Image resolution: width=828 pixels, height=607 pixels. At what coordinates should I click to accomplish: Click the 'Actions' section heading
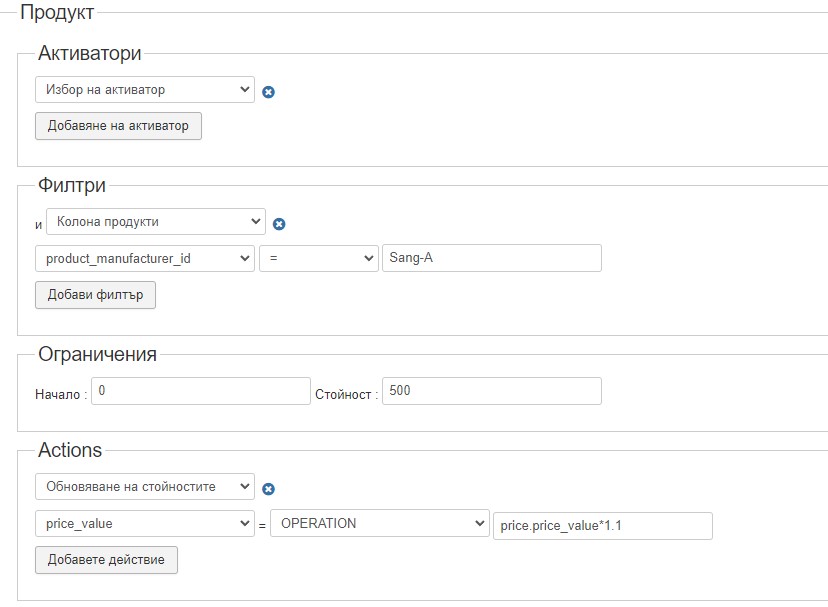coord(70,450)
